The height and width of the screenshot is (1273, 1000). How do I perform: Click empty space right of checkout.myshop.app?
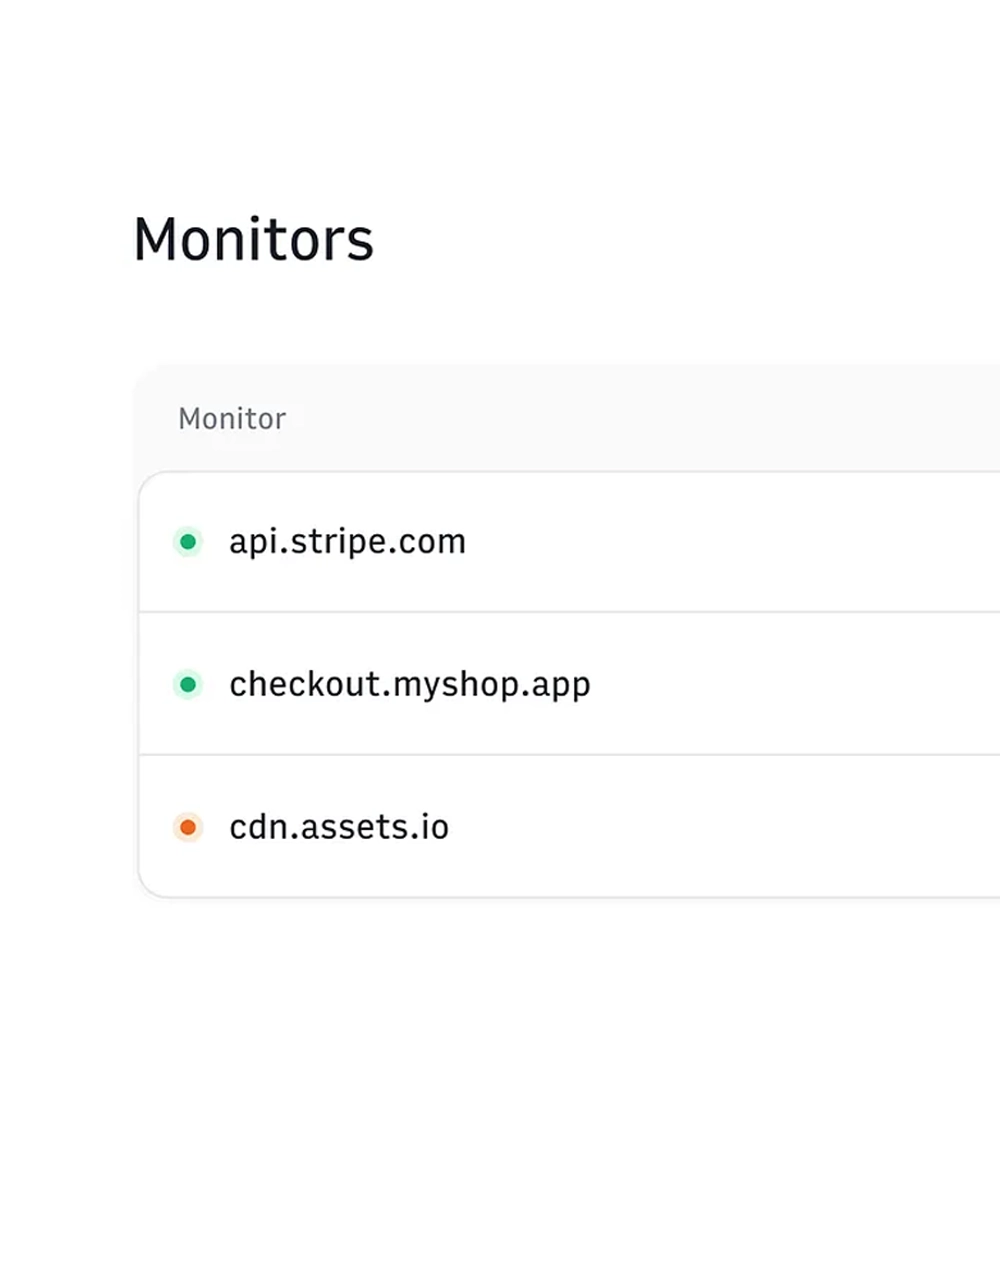[800, 685]
